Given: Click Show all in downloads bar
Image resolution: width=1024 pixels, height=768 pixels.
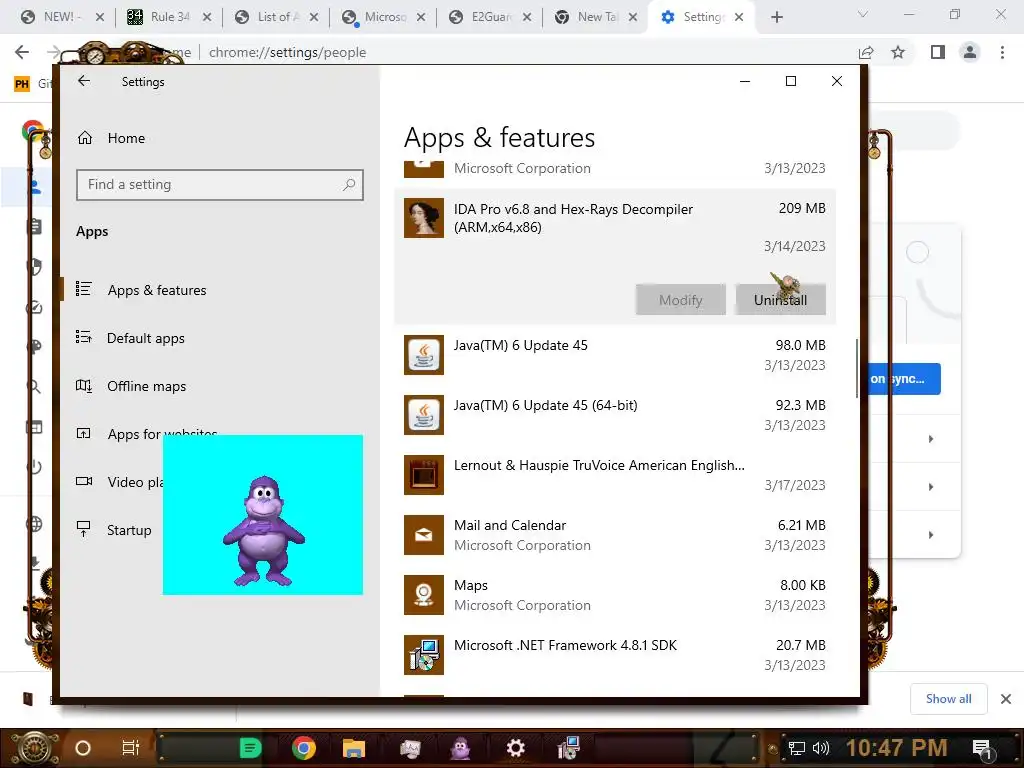Looking at the screenshot, I should point(948,699).
